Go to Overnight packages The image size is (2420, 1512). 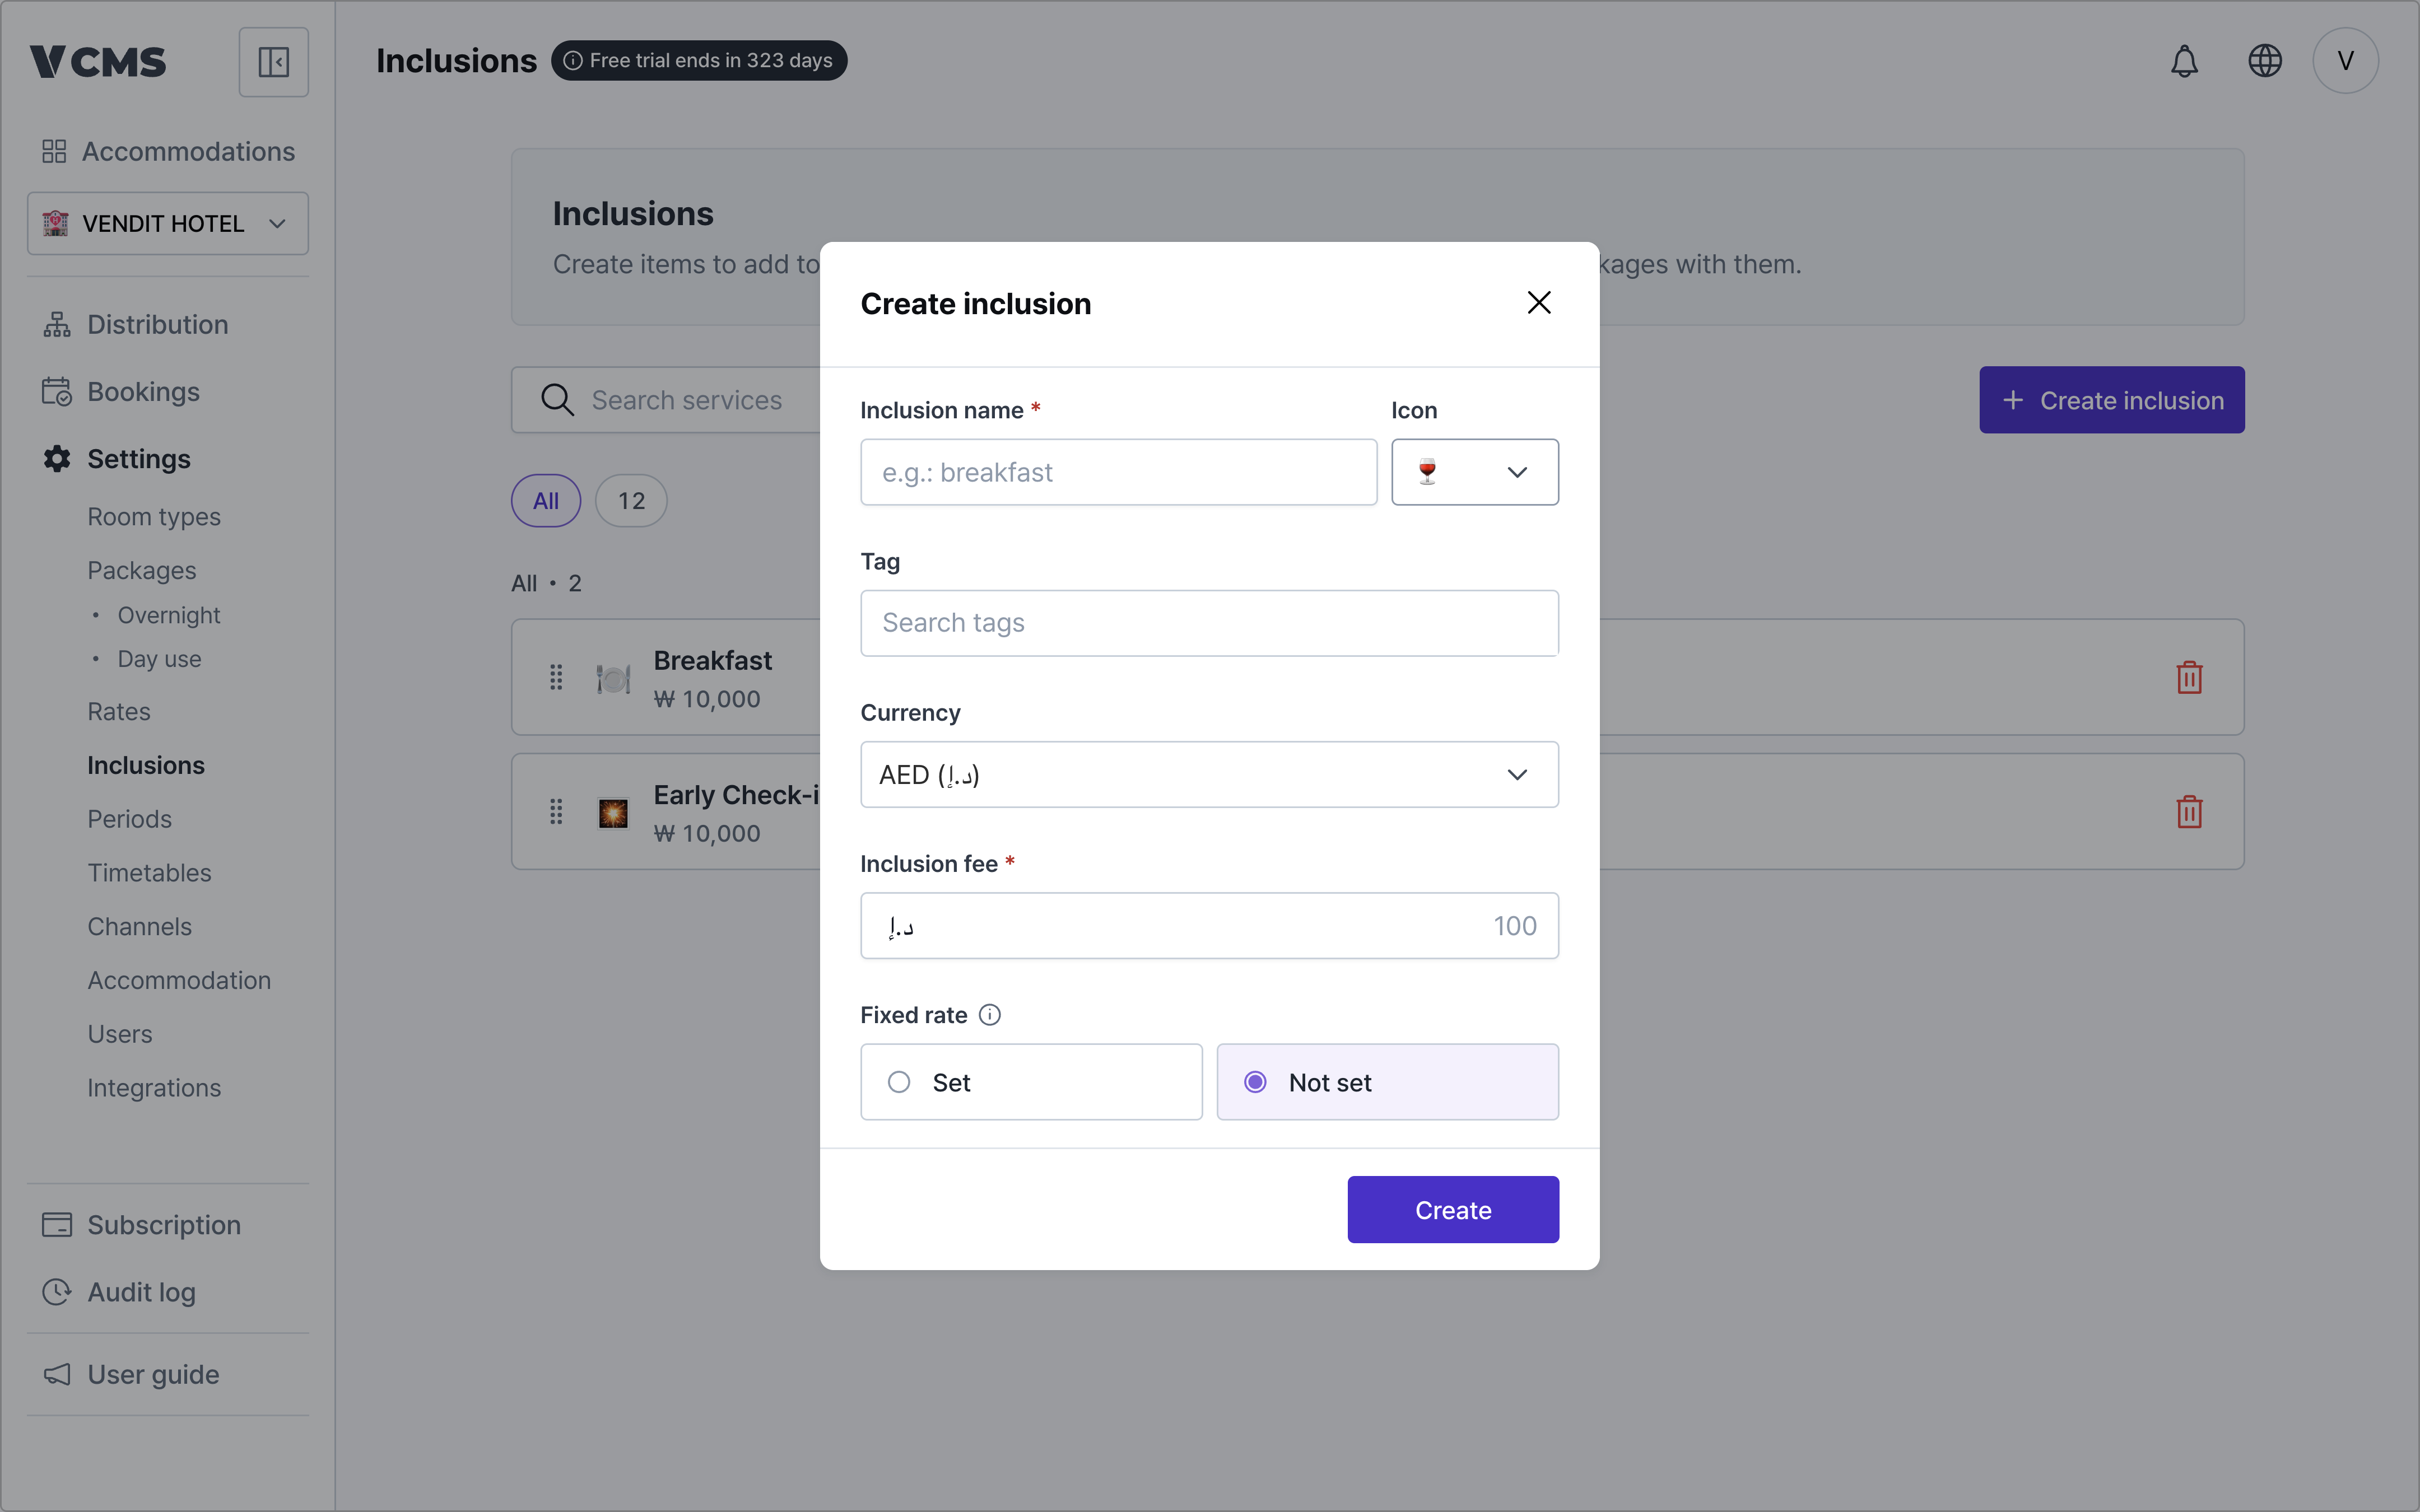(x=169, y=615)
